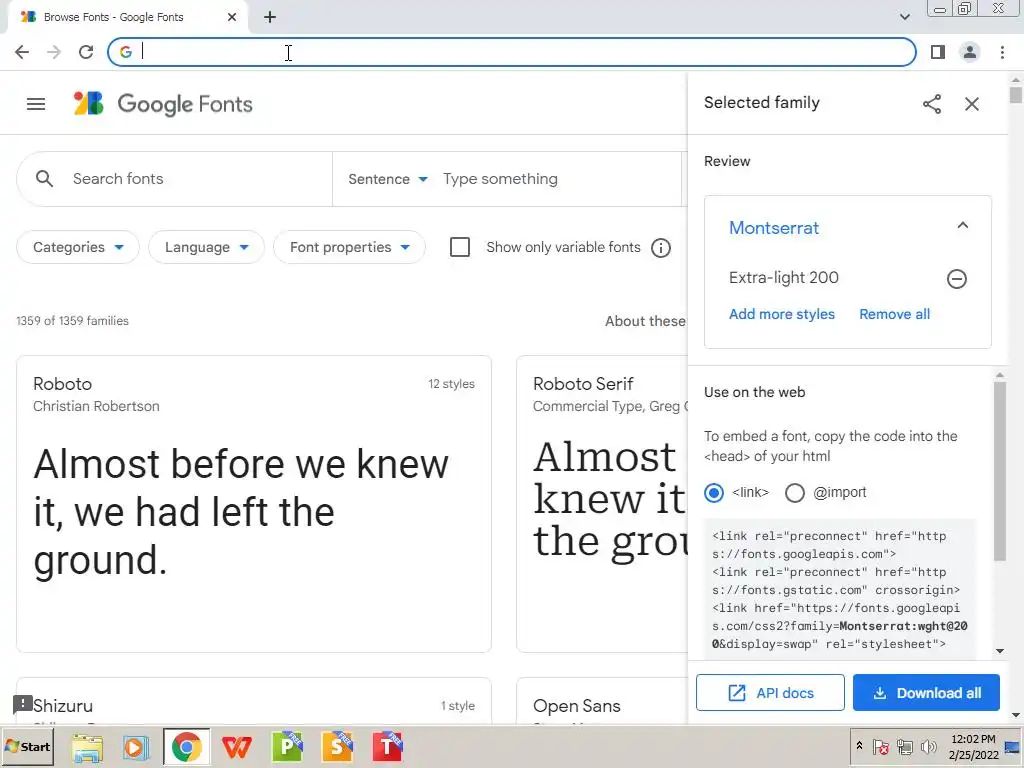The image size is (1024, 768).
Task: Click the "1359 of 1359 families" count
Action: tap(72, 321)
